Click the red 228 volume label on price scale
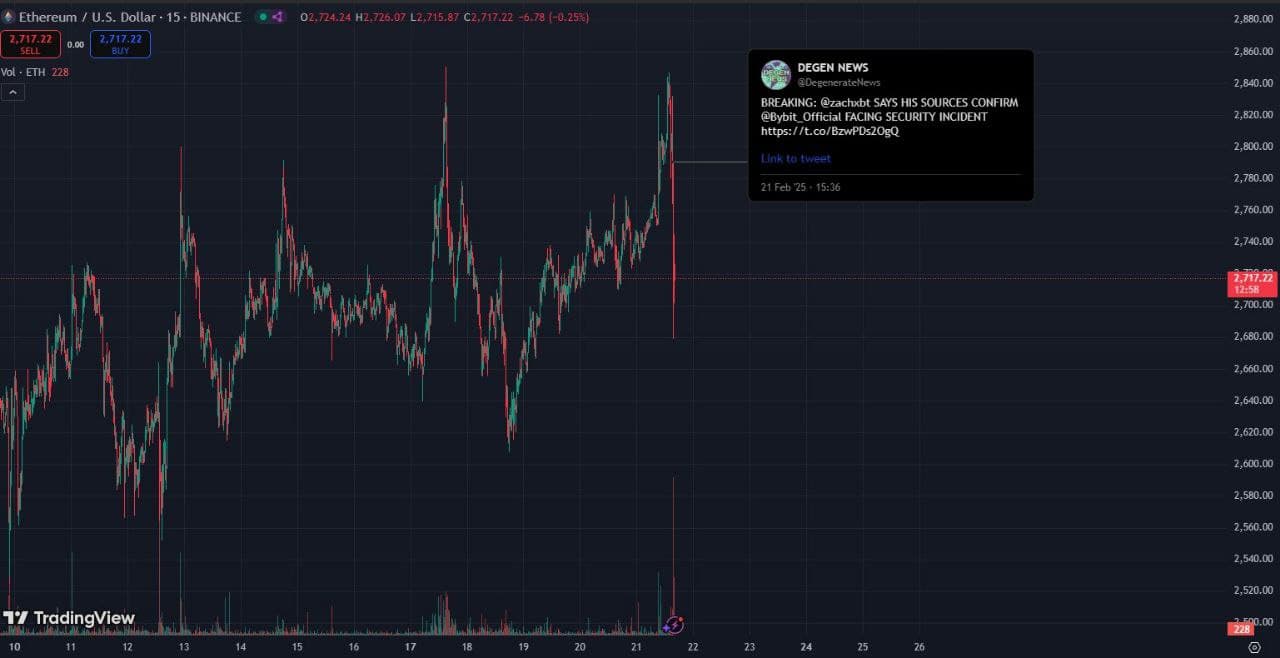This screenshot has width=1280, height=658. pyautogui.click(x=1242, y=629)
